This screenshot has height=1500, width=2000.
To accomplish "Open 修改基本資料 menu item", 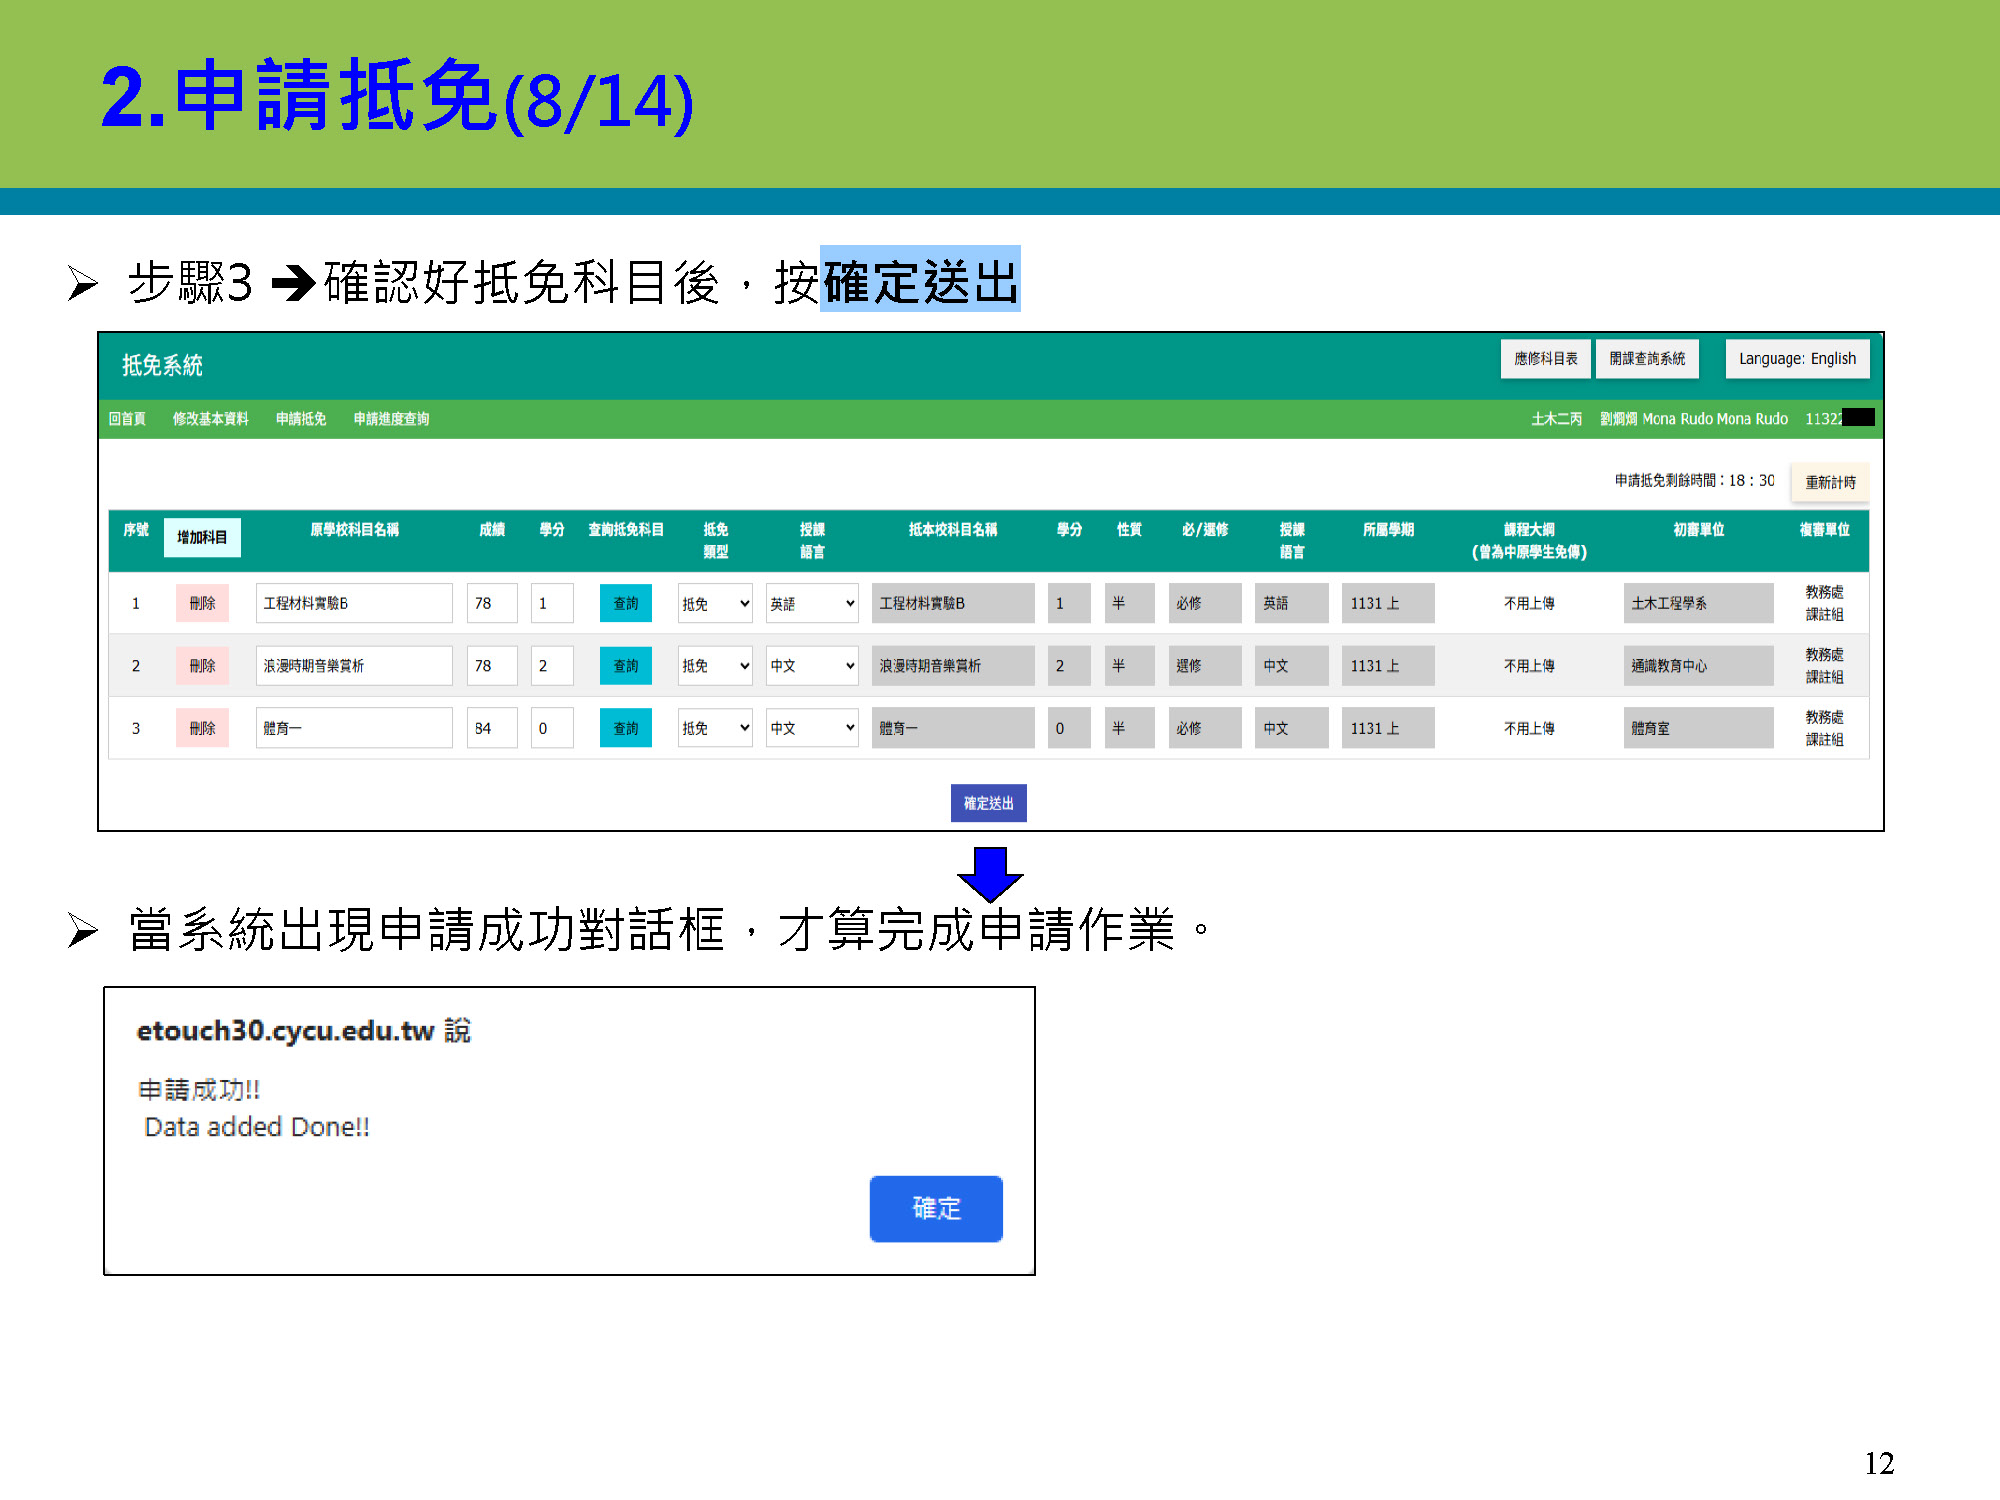I will 210,419.
